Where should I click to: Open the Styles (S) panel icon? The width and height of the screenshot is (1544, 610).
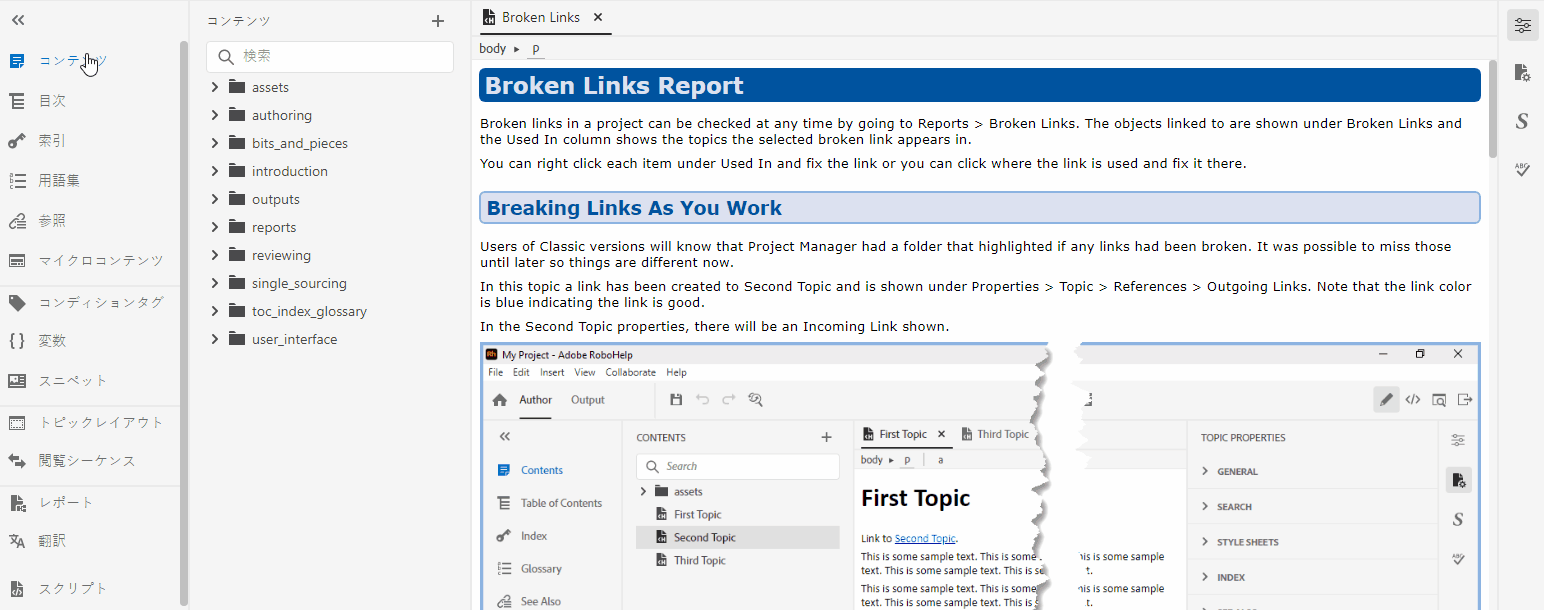click(x=1522, y=121)
